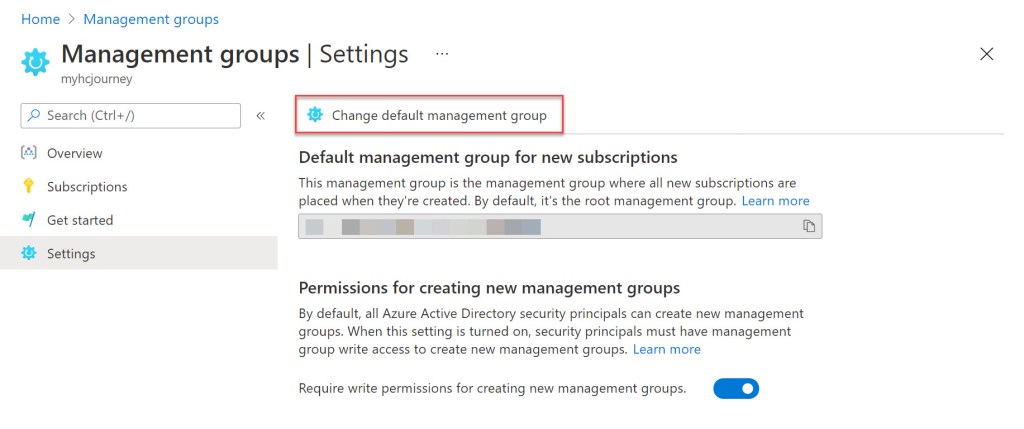Copy the default management group ID
The image size is (1024, 429).
pyautogui.click(x=809, y=227)
